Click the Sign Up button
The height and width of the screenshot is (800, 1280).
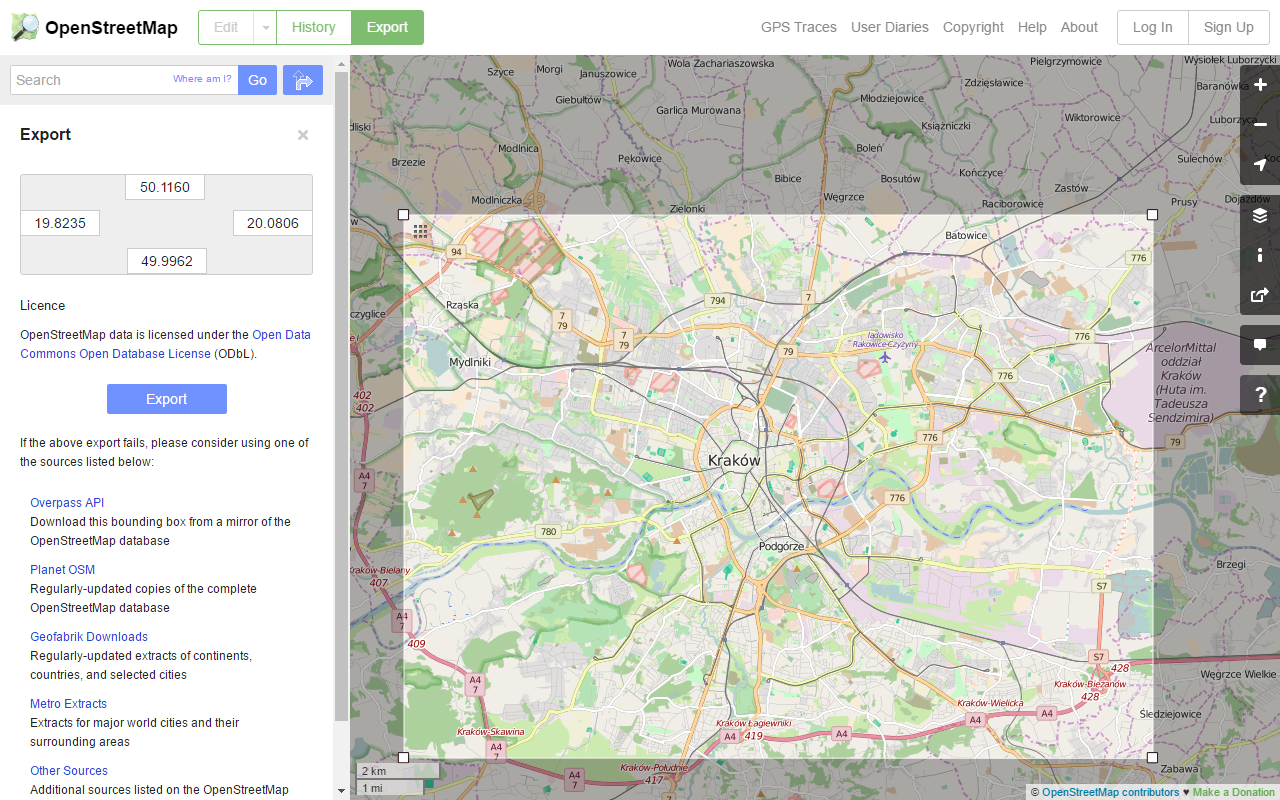(1228, 28)
